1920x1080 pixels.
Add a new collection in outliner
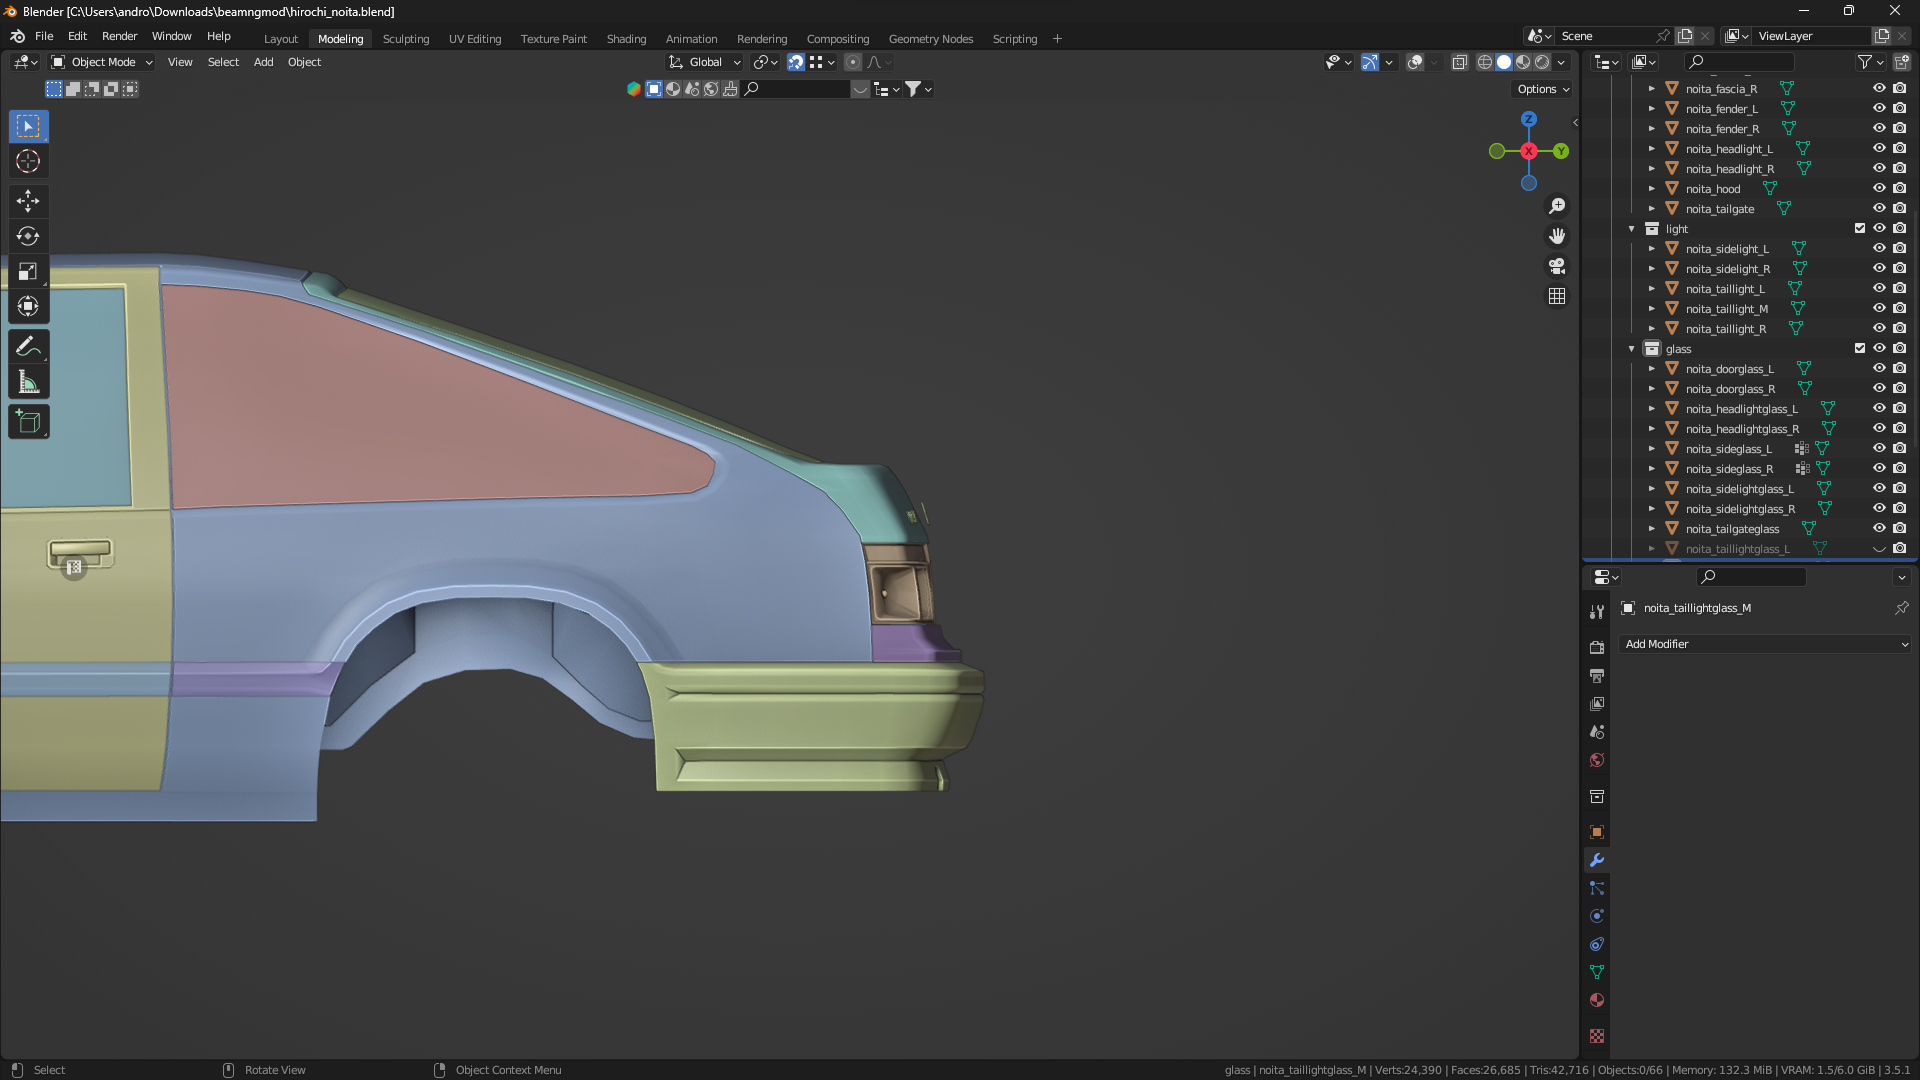[x=1901, y=62]
